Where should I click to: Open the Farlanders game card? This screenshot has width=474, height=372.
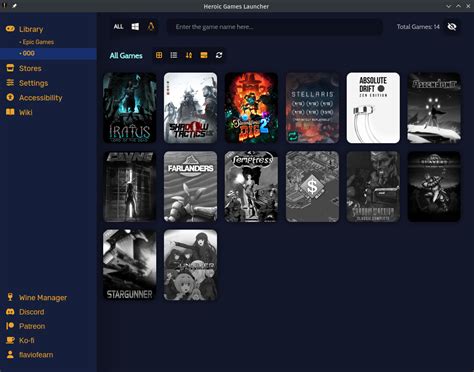[190, 187]
